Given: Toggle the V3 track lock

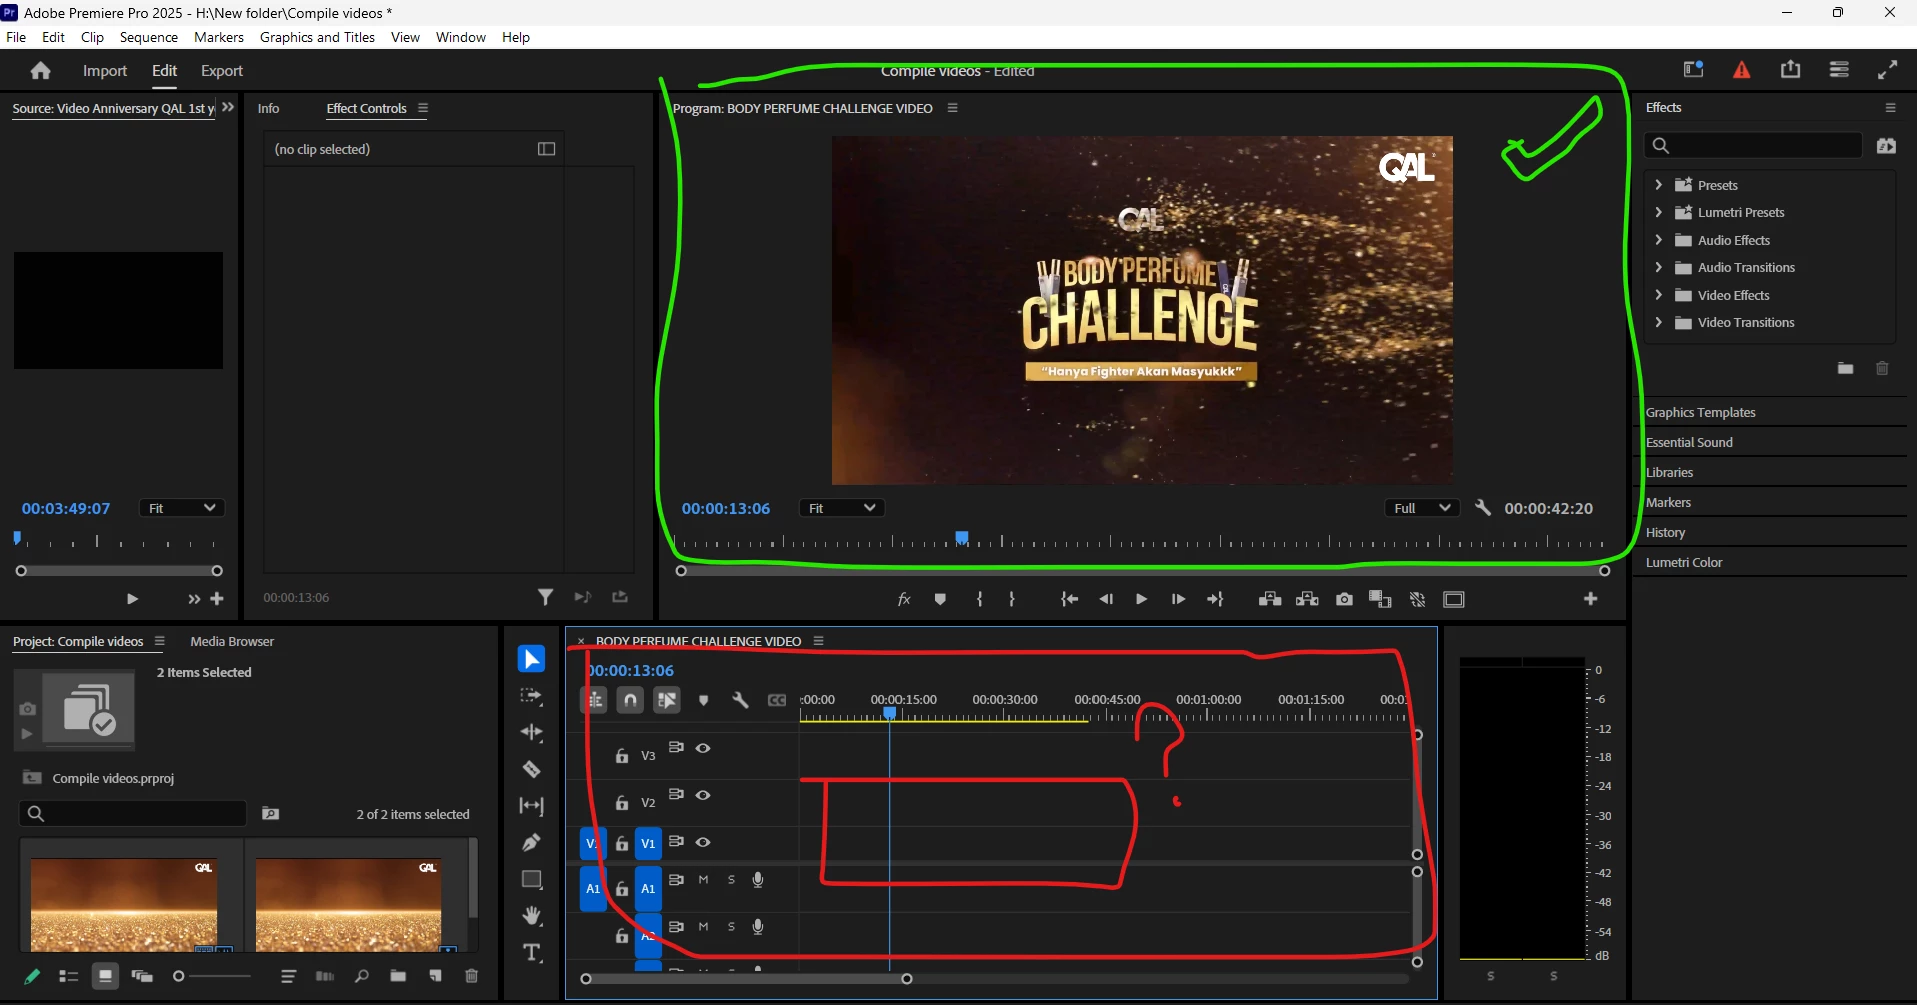Looking at the screenshot, I should coord(621,756).
